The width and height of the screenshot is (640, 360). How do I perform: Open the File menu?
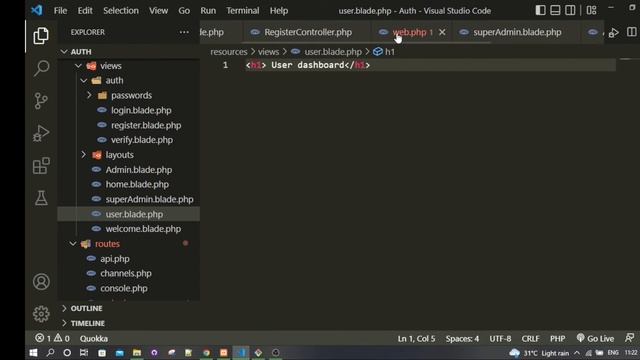[60, 11]
